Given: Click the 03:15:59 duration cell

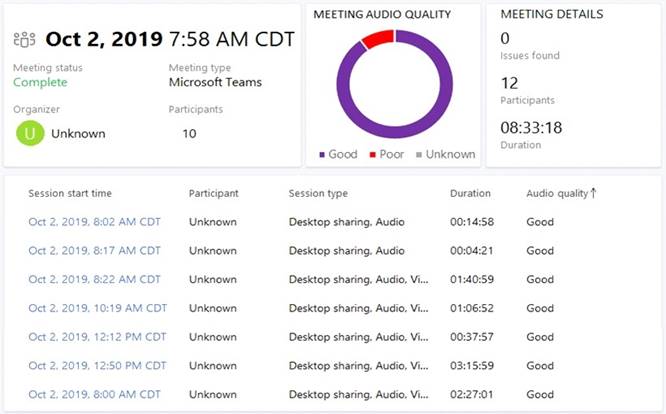Looking at the screenshot, I should coord(472,366).
